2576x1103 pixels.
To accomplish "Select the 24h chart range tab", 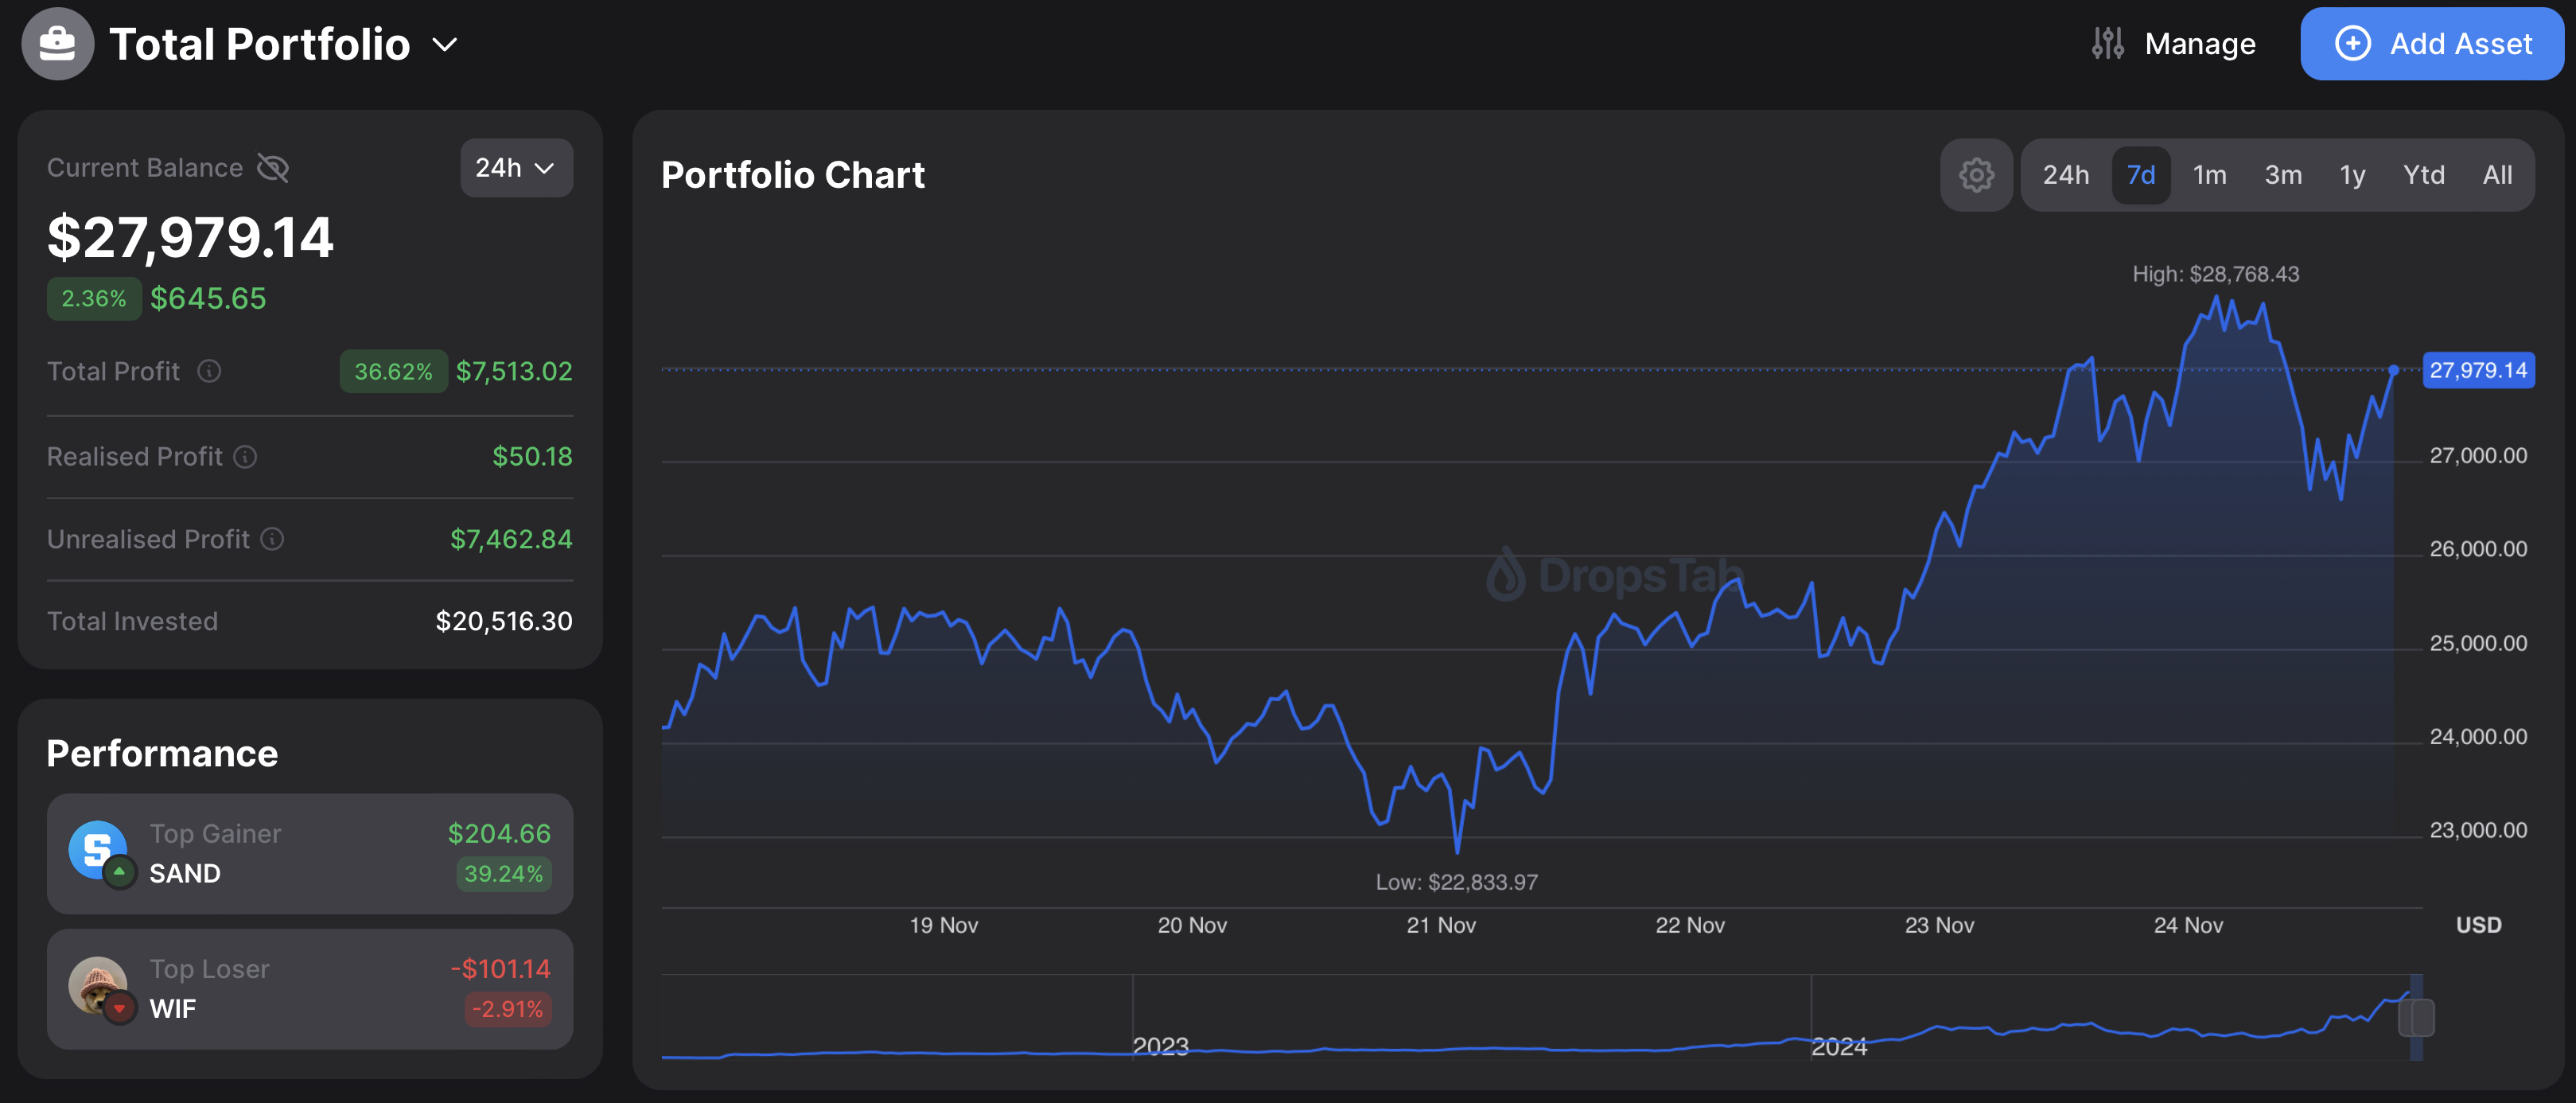I will pos(2065,175).
